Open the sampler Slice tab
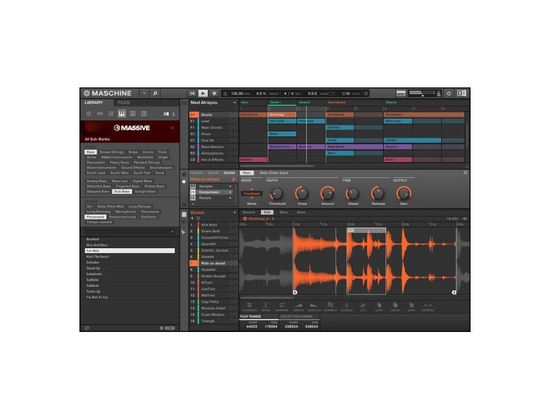 pyautogui.click(x=283, y=212)
